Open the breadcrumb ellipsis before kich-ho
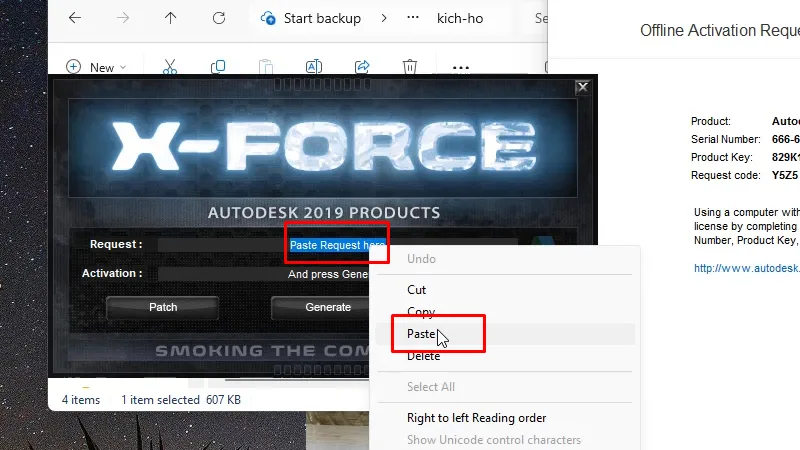 tap(412, 18)
